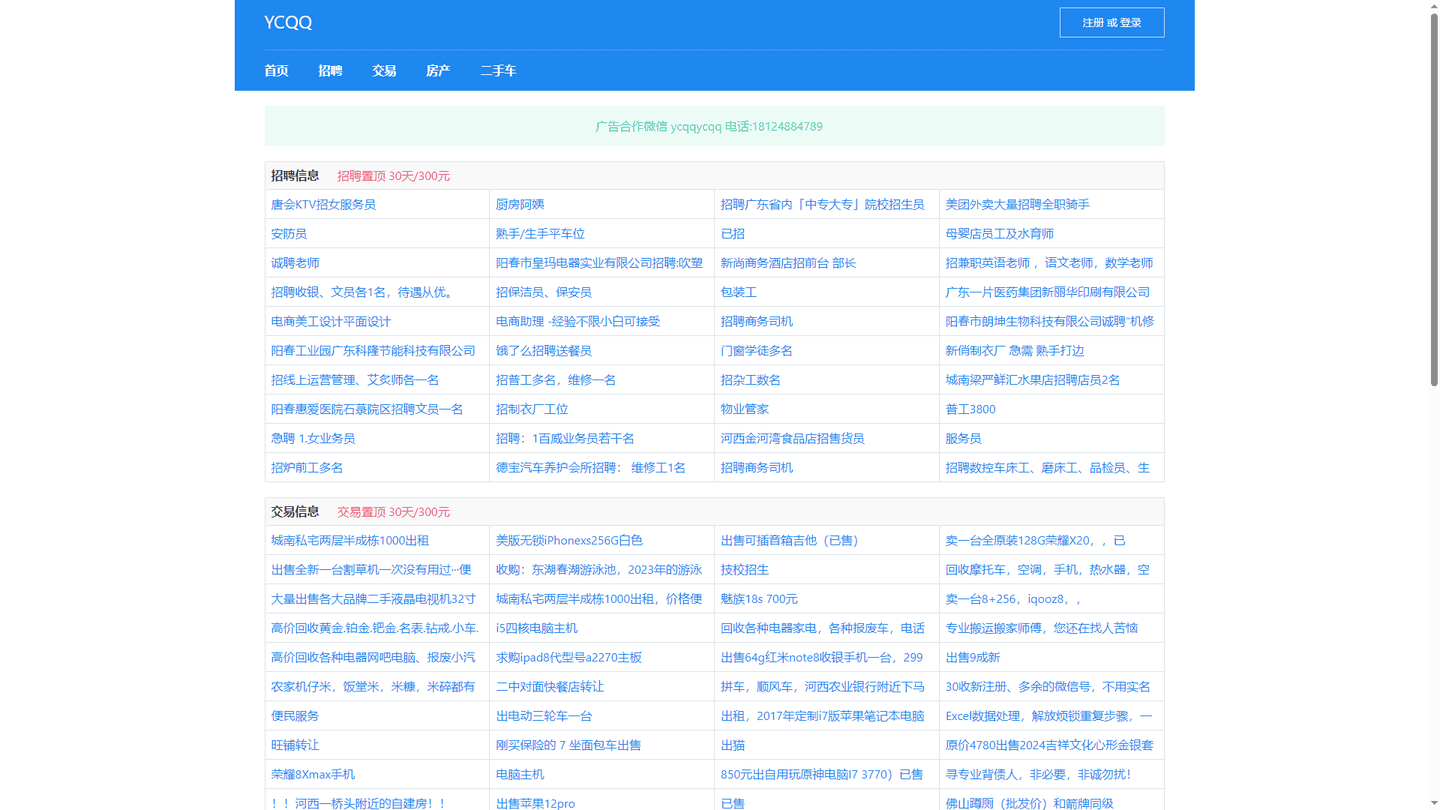Open listing 饿了么招聘送餐员
Image resolution: width=1440 pixels, height=810 pixels.
pos(544,351)
